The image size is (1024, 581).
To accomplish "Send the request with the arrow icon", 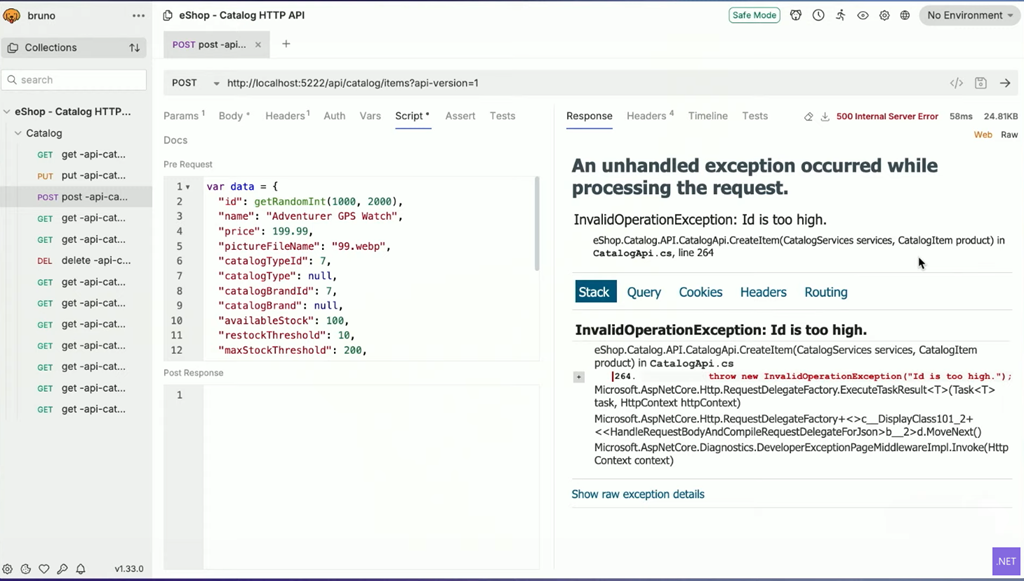I will (1005, 83).
